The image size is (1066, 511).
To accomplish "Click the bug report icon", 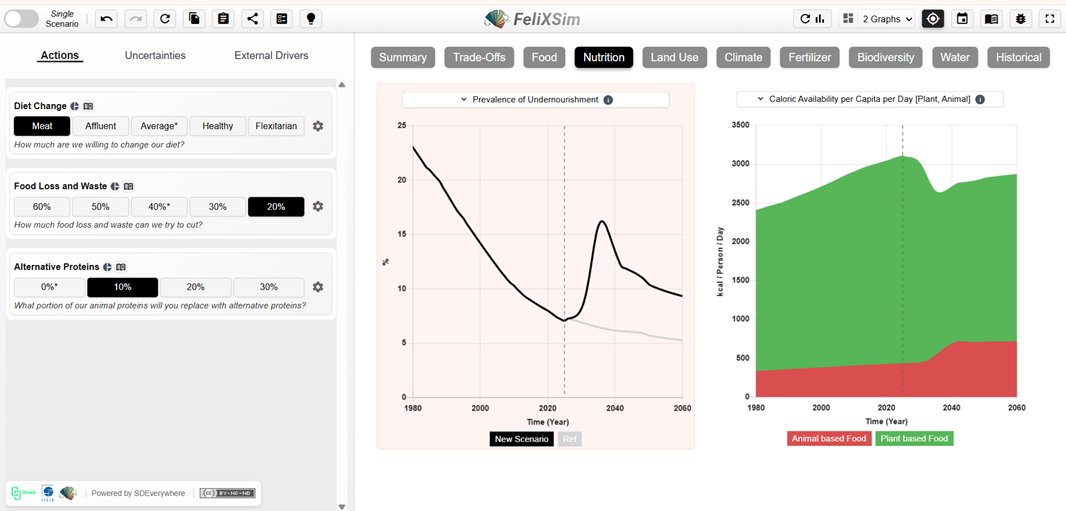I will pyautogui.click(x=1020, y=19).
